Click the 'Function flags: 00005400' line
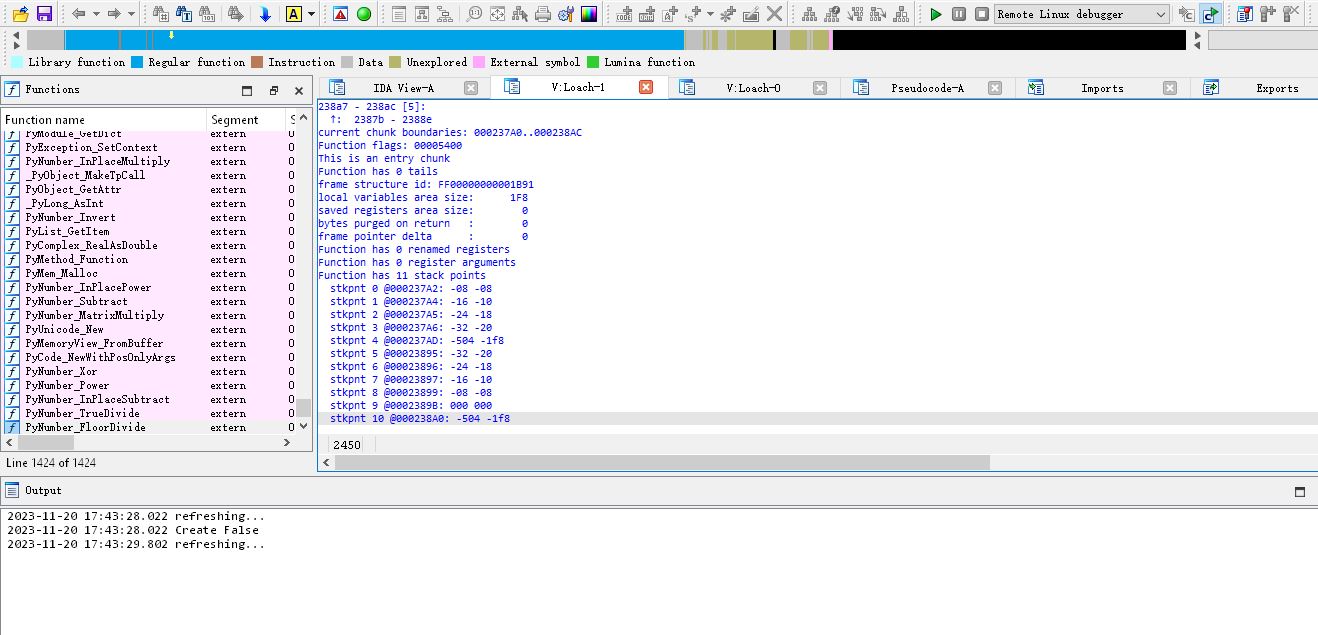The width and height of the screenshot is (1318, 635). pyautogui.click(x=390, y=145)
